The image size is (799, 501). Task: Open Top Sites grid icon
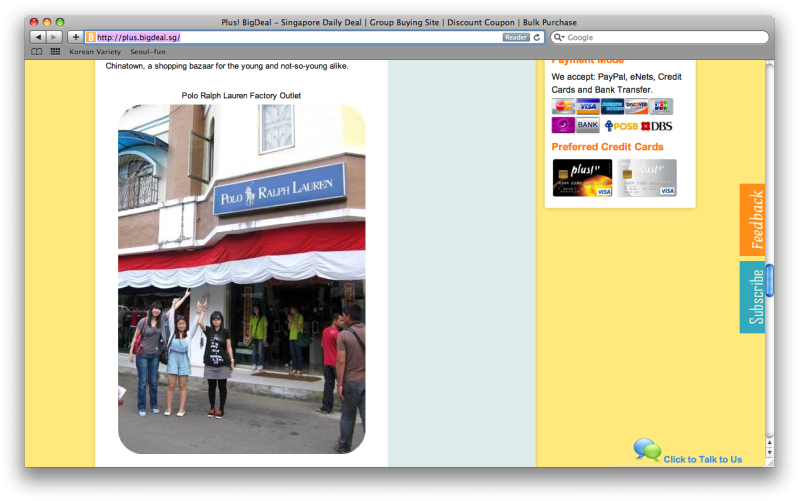55,51
